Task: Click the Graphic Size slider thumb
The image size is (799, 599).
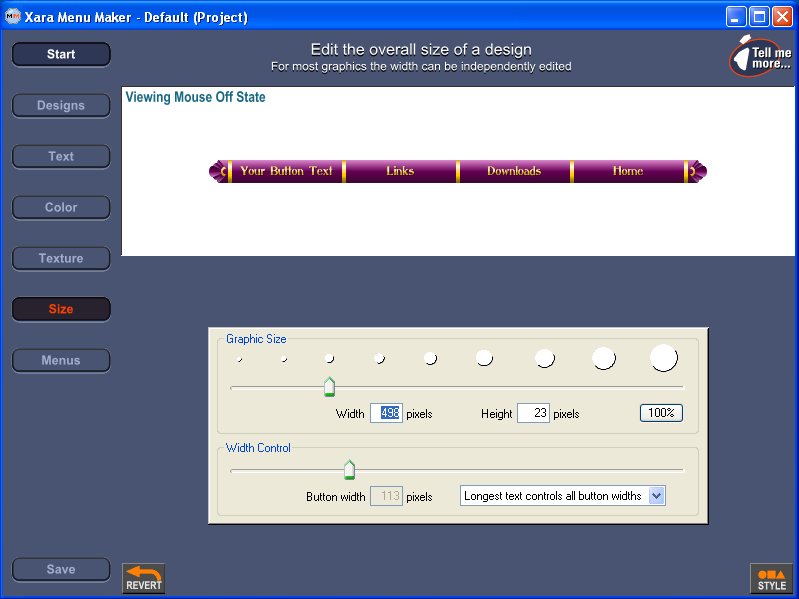Action: click(329, 387)
